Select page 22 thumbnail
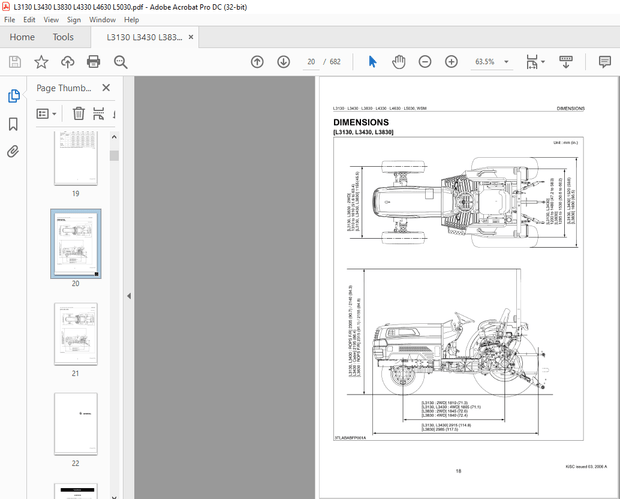Image resolution: width=620 pixels, height=499 pixels. (x=76, y=424)
